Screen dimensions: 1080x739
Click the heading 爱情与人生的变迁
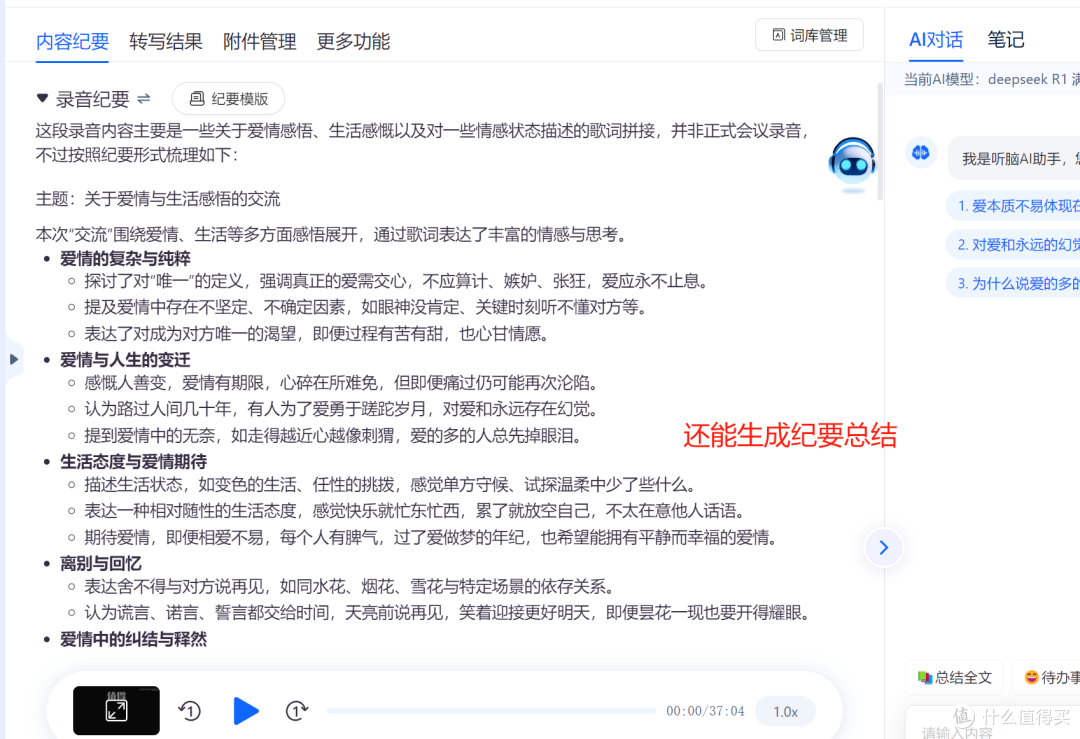tap(125, 360)
